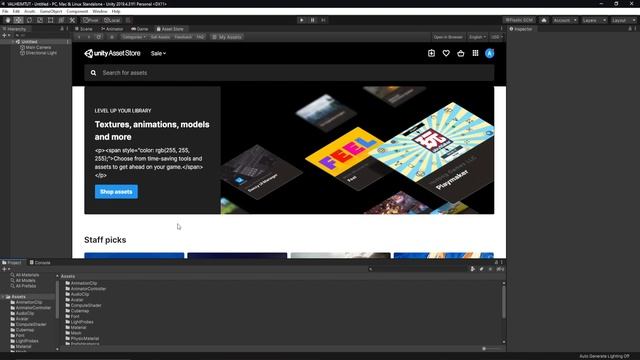
Task: Adjust the Project icon size slider
Action: point(491,349)
